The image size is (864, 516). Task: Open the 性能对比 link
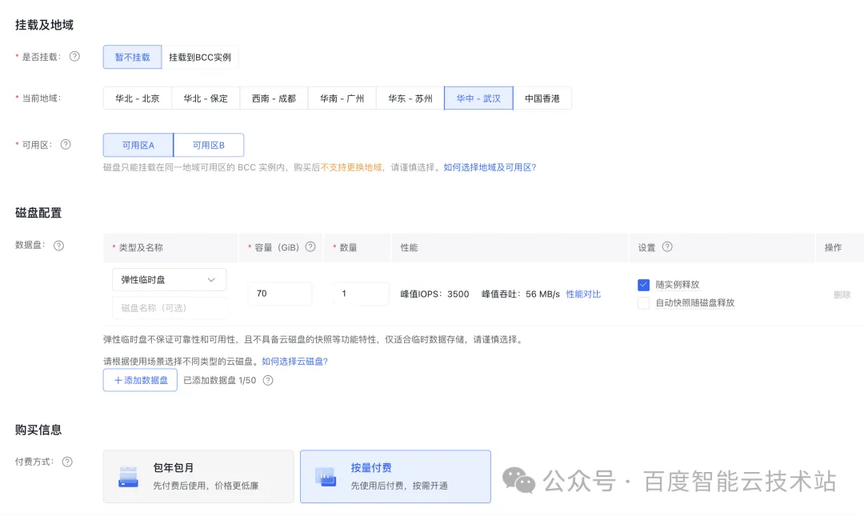pyautogui.click(x=583, y=294)
